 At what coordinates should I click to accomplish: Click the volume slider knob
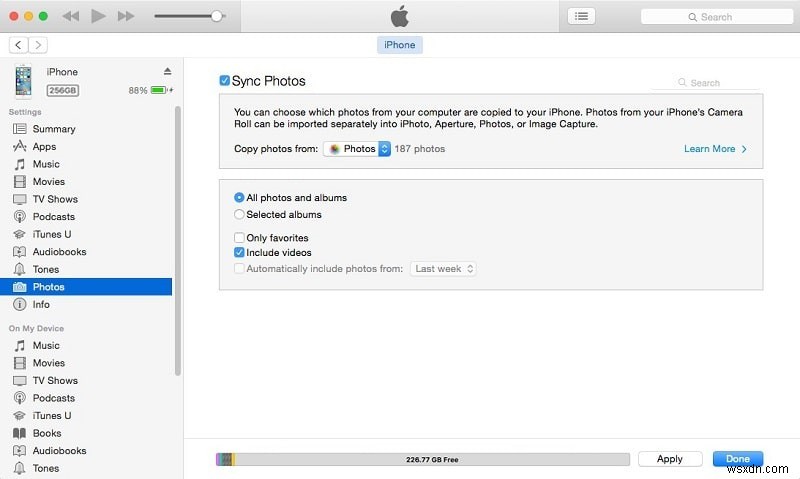coord(217,16)
